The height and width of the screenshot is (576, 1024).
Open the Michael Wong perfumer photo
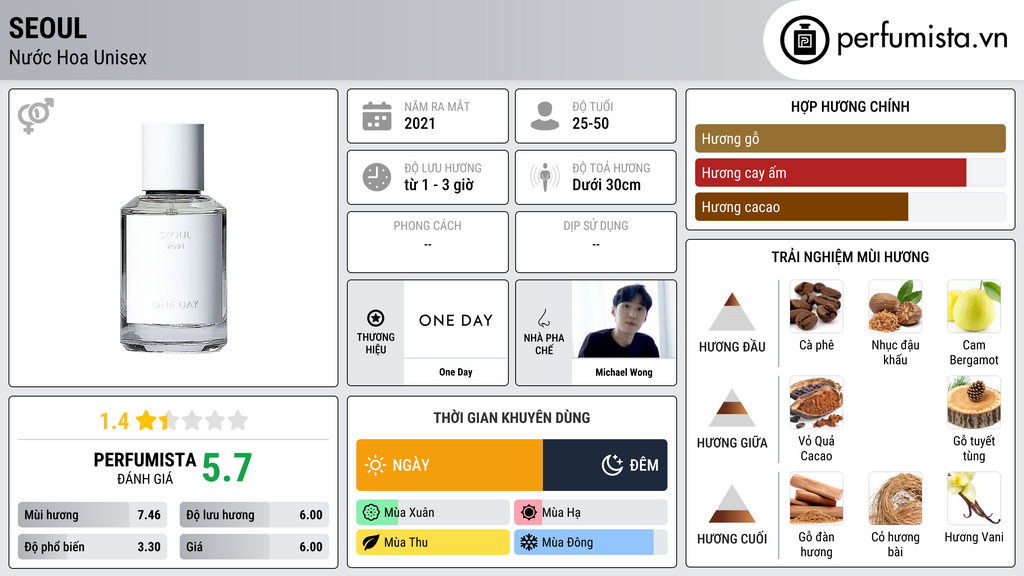click(x=624, y=320)
